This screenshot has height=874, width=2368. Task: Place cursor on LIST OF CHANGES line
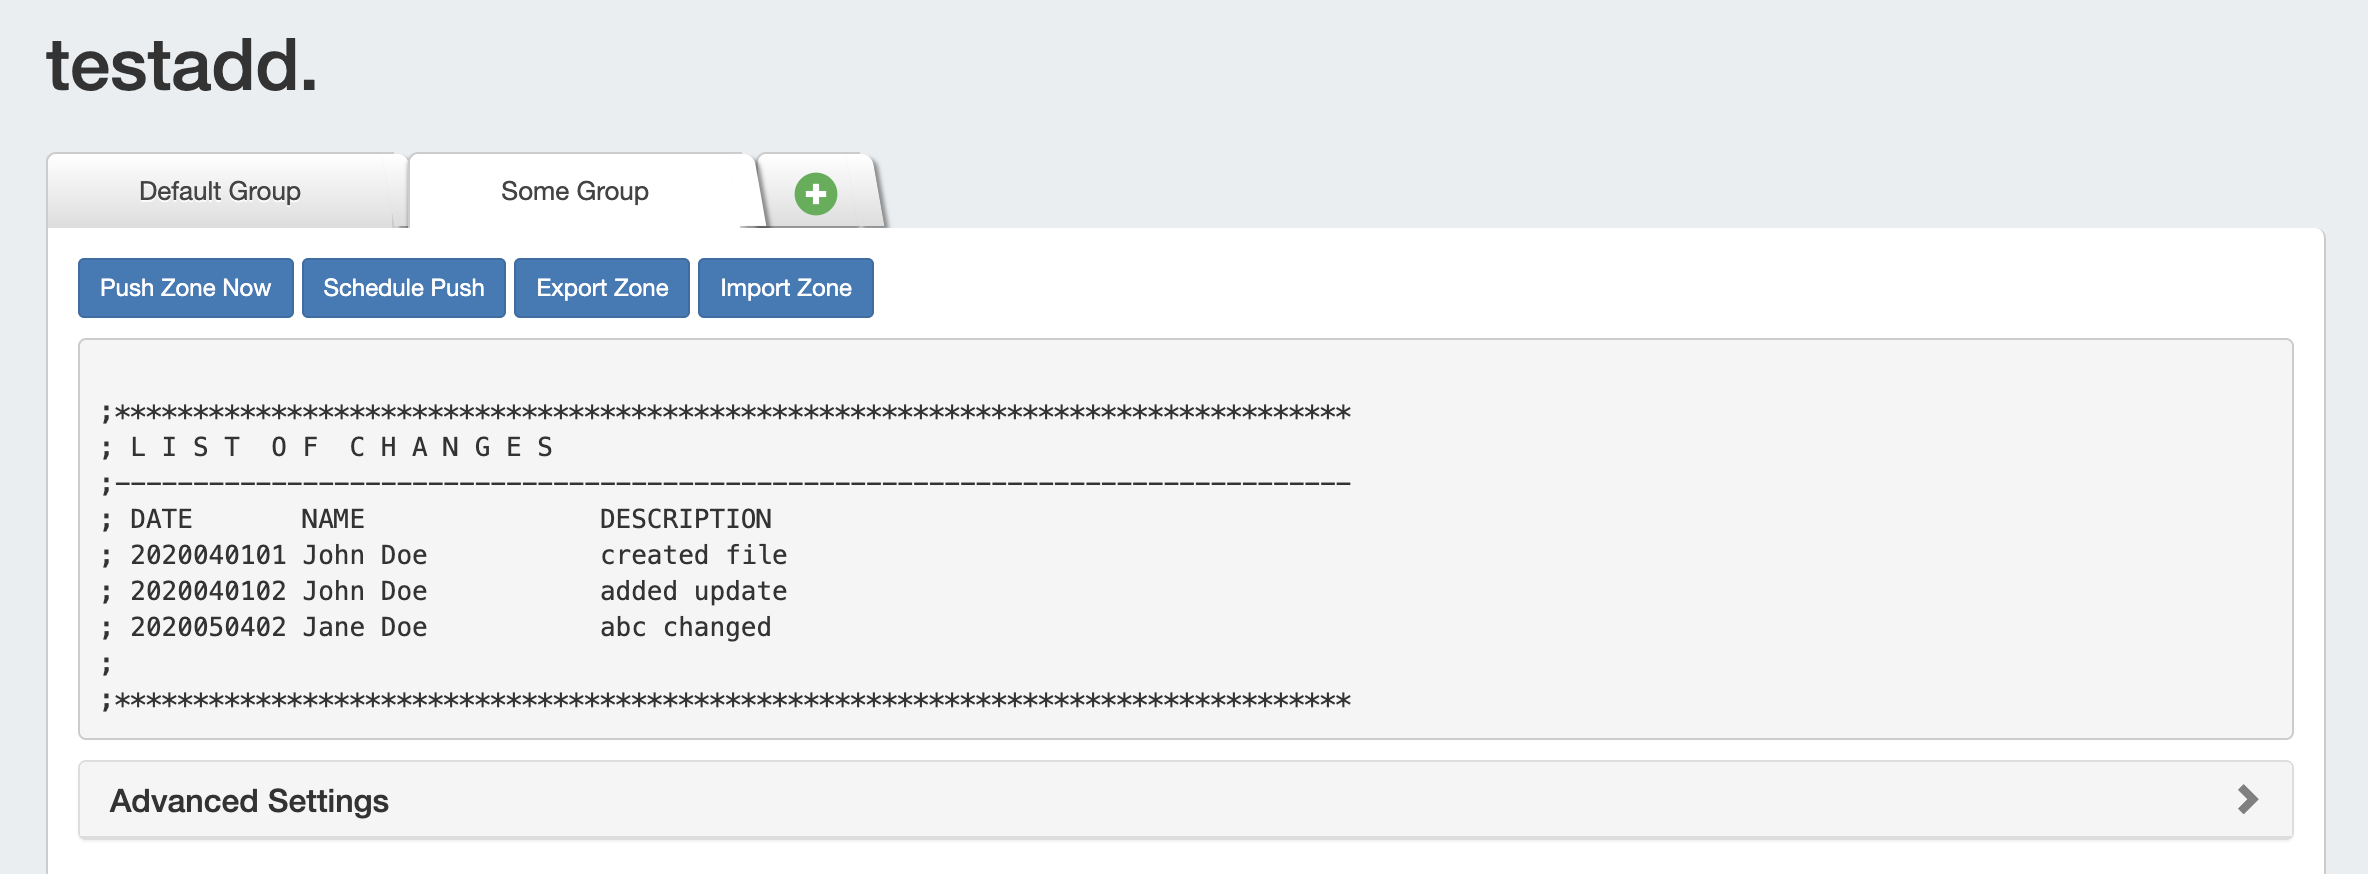pyautogui.click(x=340, y=447)
